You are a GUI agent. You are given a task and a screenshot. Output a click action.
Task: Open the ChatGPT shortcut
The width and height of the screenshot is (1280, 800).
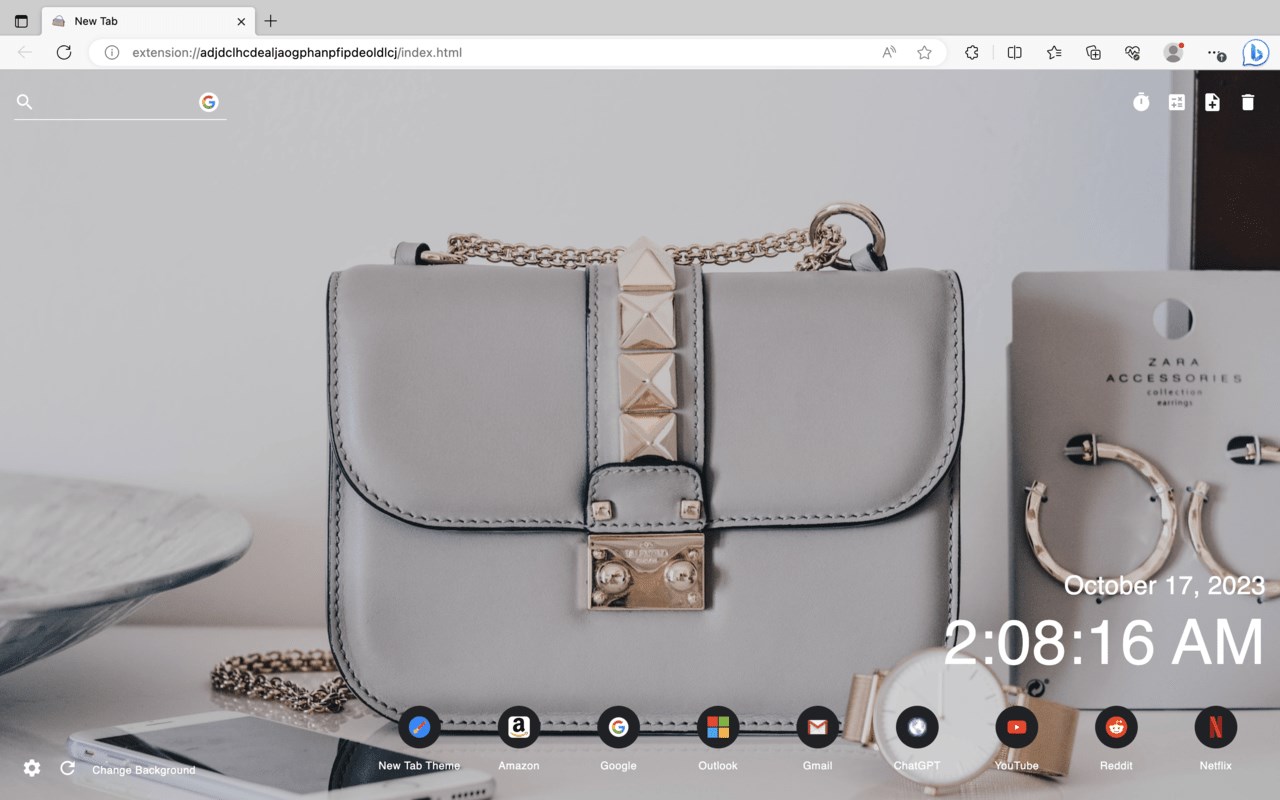(917, 727)
